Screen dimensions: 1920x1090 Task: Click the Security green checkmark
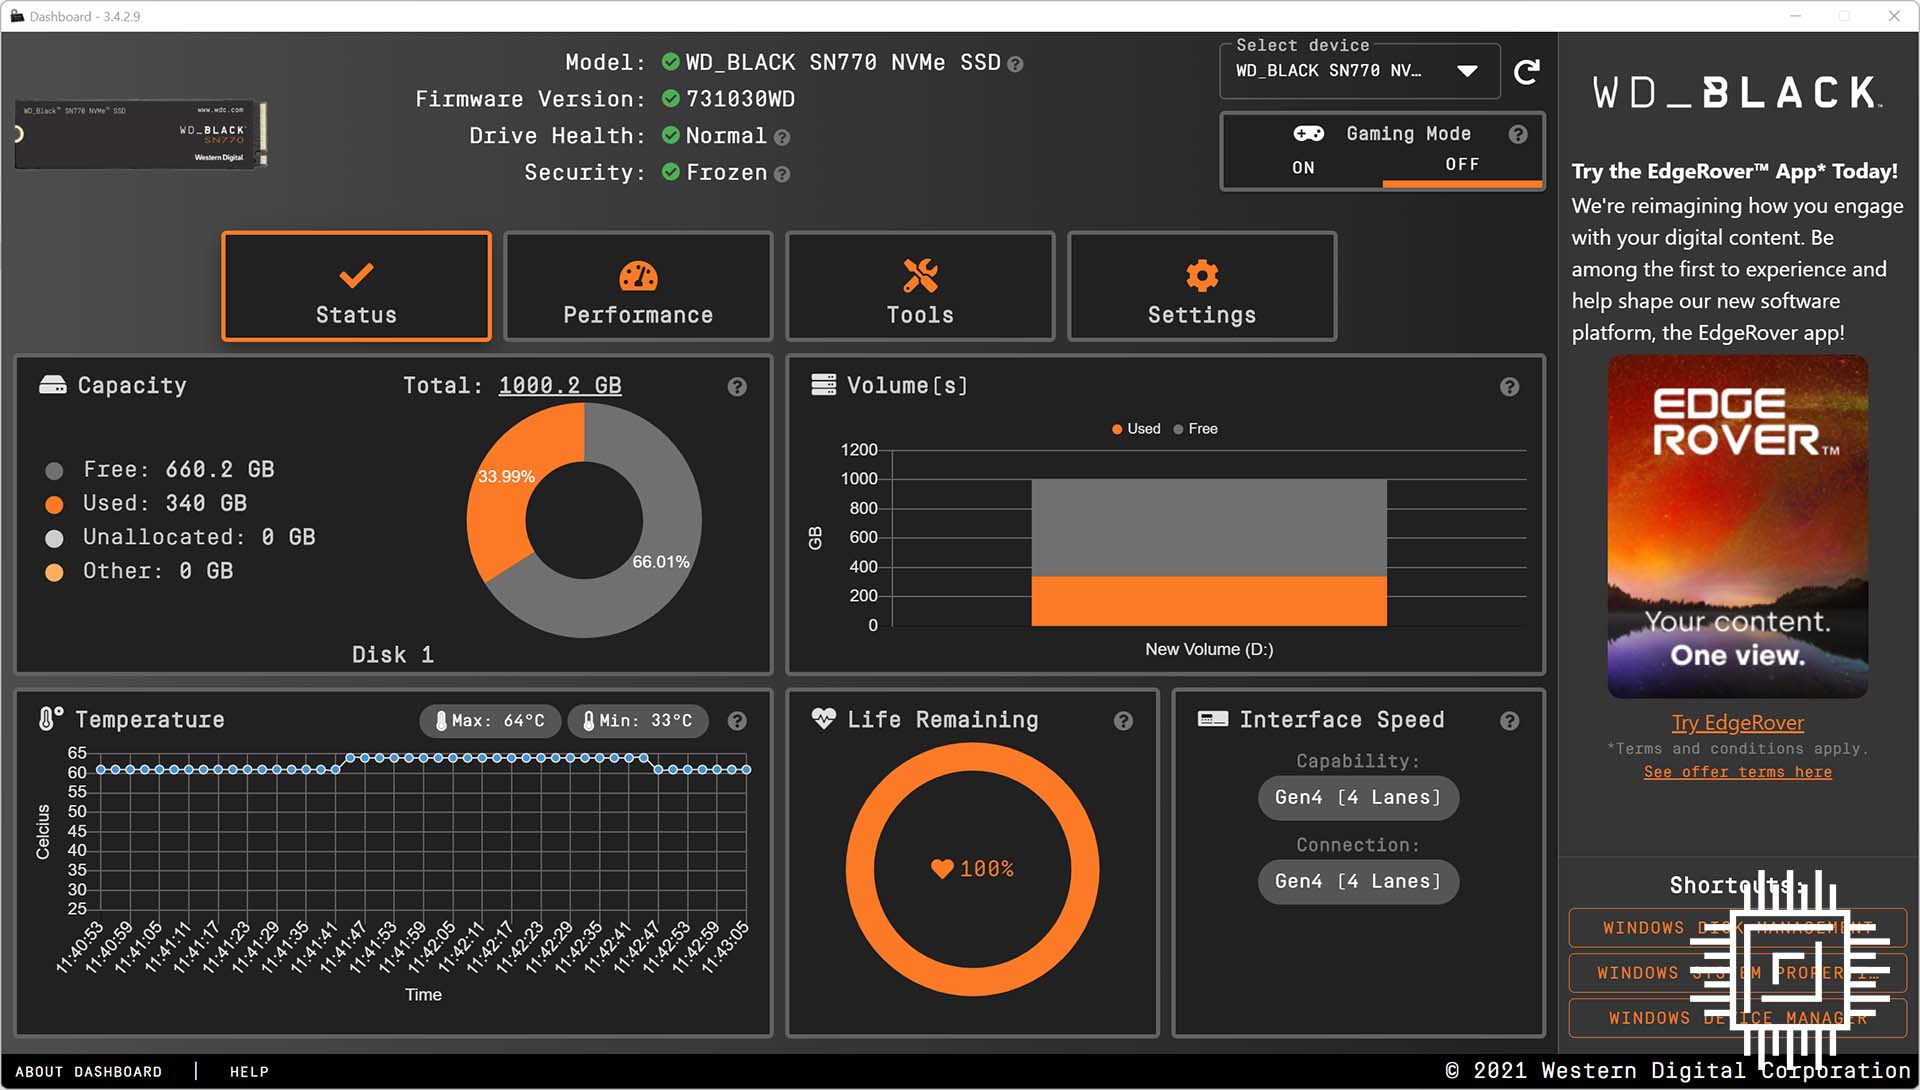pyautogui.click(x=671, y=172)
